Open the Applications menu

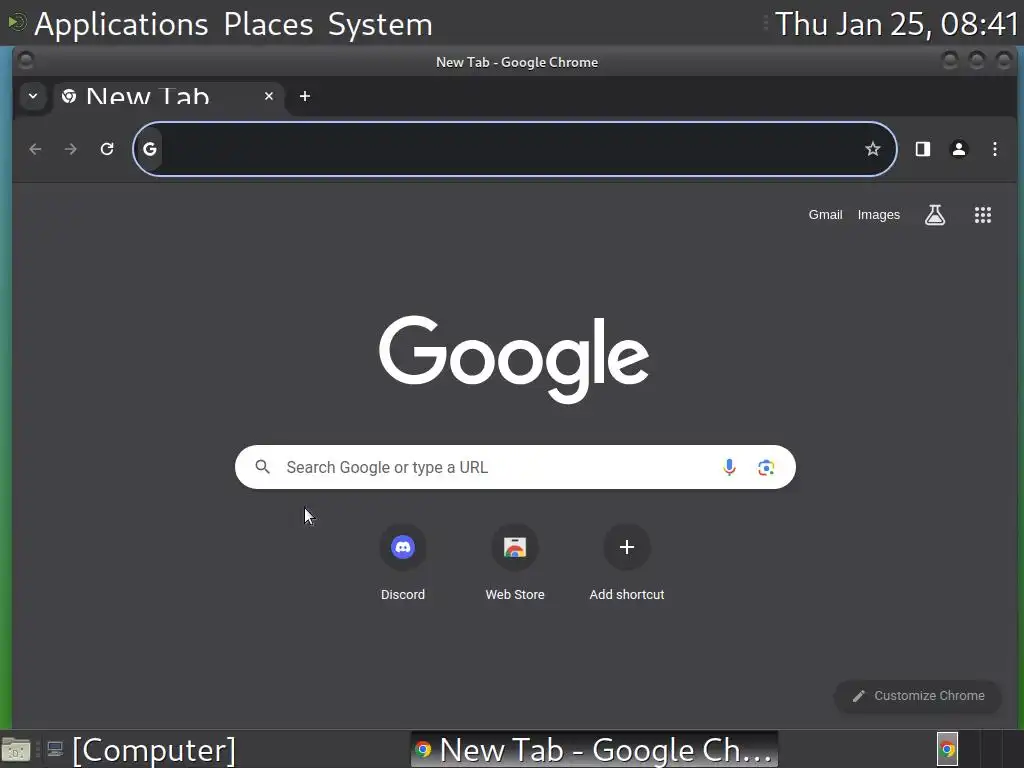coord(121,24)
